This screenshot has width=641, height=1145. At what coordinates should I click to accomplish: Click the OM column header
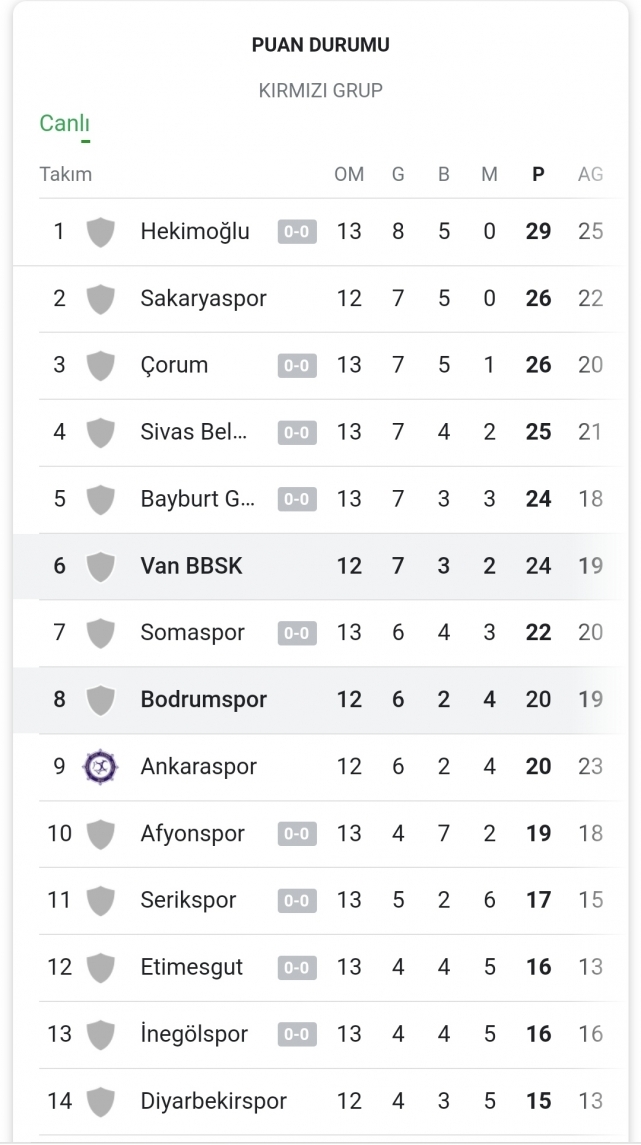click(349, 174)
